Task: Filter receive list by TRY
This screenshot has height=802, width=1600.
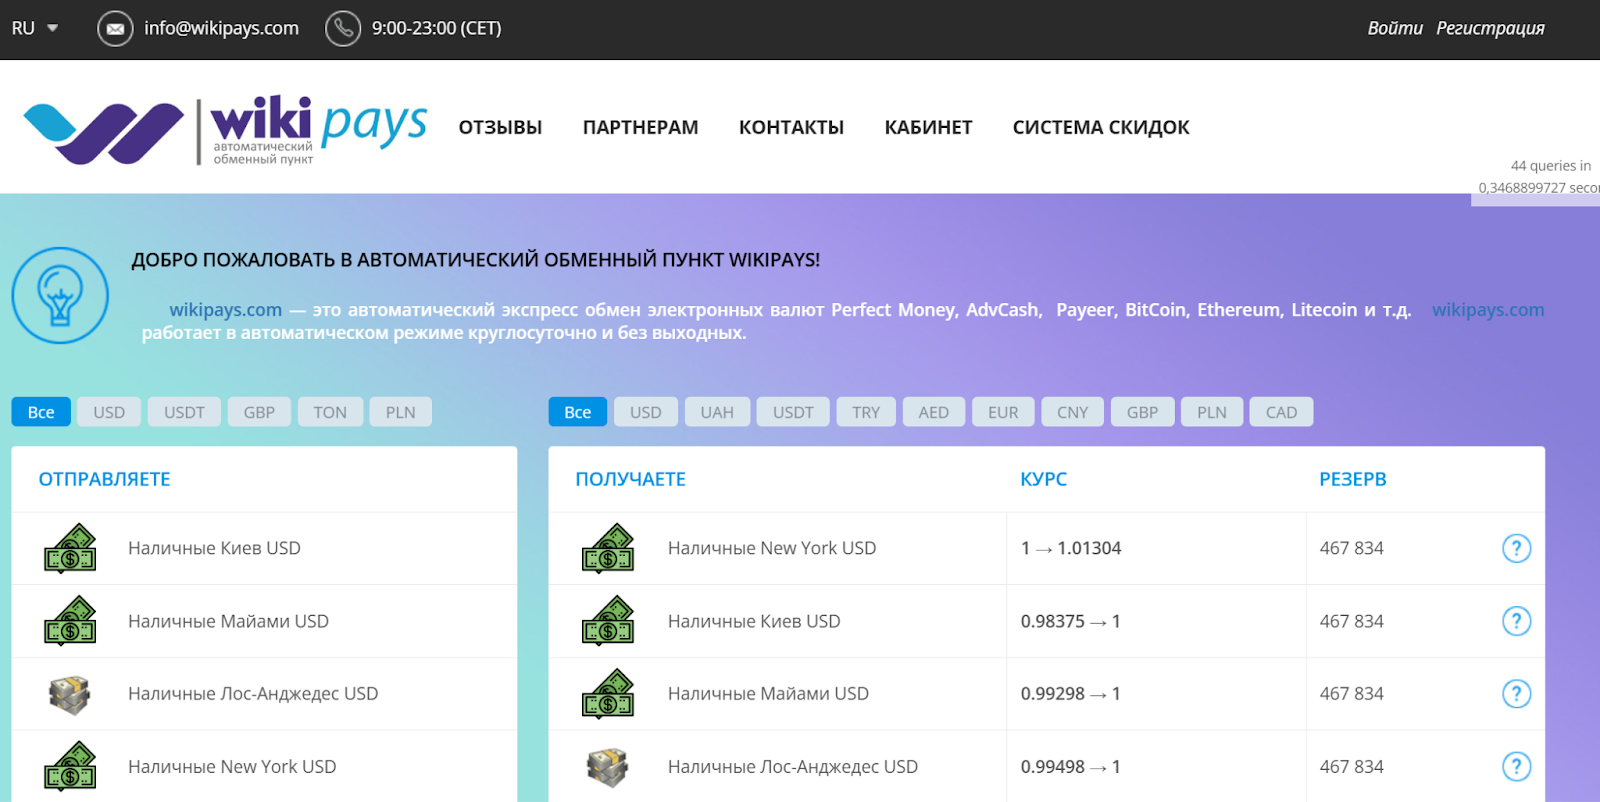Action: [x=866, y=412]
